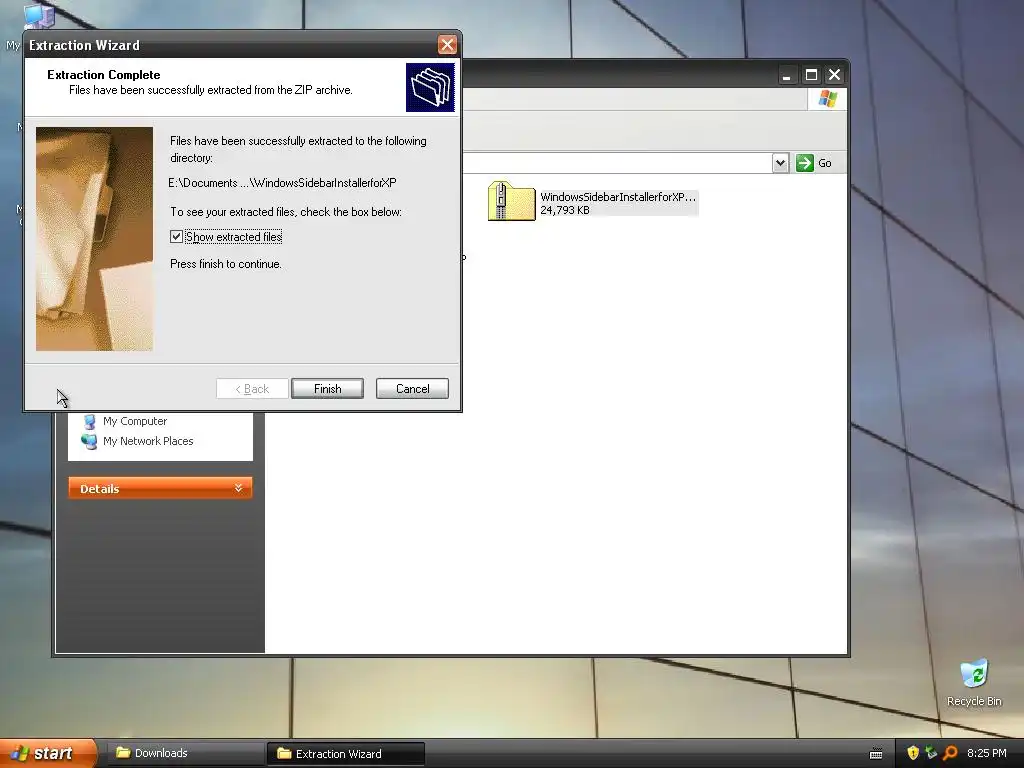
Task: Click the 24,793 KB file size text
Action: coord(565,210)
